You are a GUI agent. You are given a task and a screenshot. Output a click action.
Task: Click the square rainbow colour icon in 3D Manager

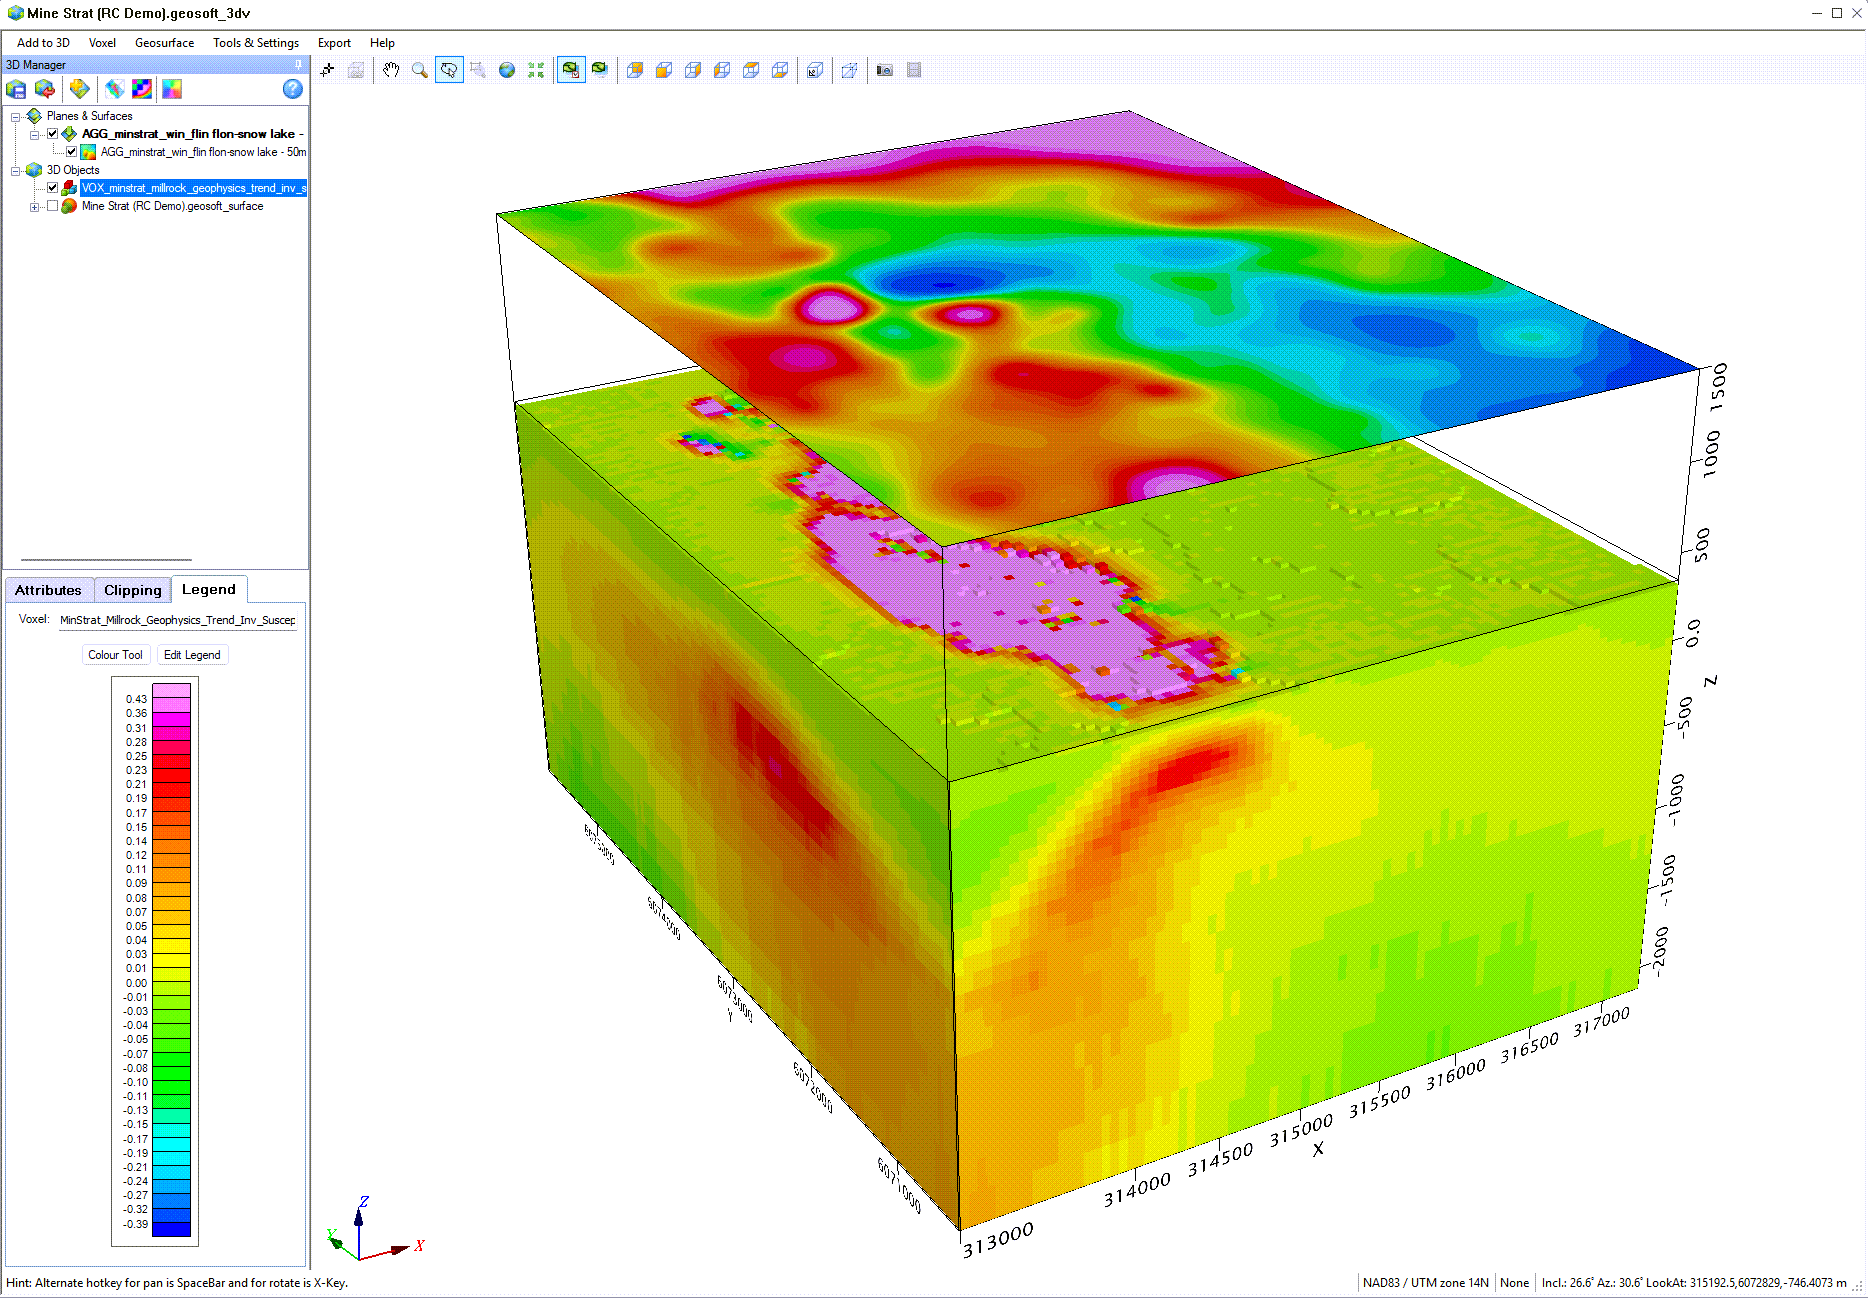[172, 89]
